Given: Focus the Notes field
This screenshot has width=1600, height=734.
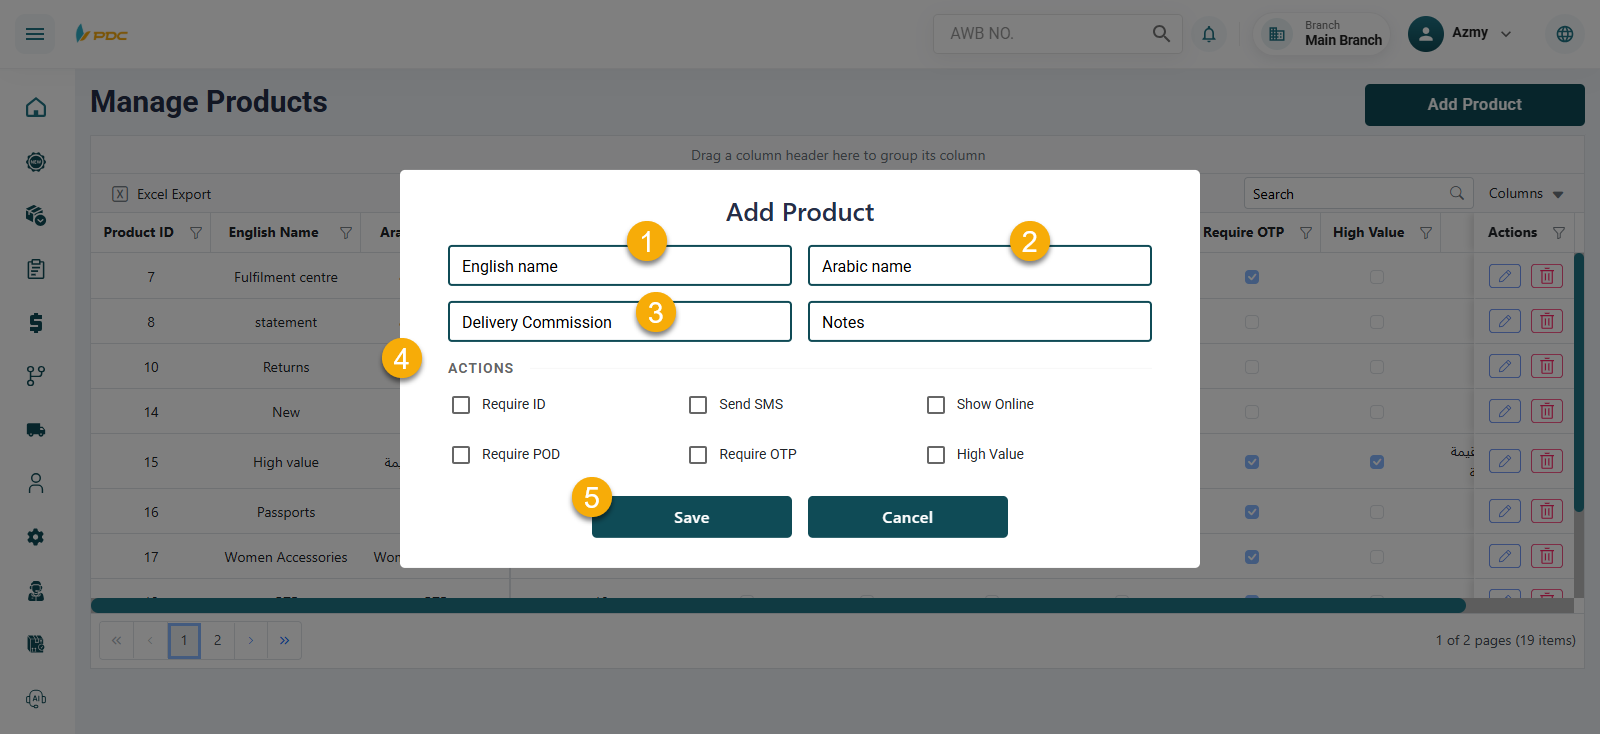Looking at the screenshot, I should pyautogui.click(x=980, y=322).
